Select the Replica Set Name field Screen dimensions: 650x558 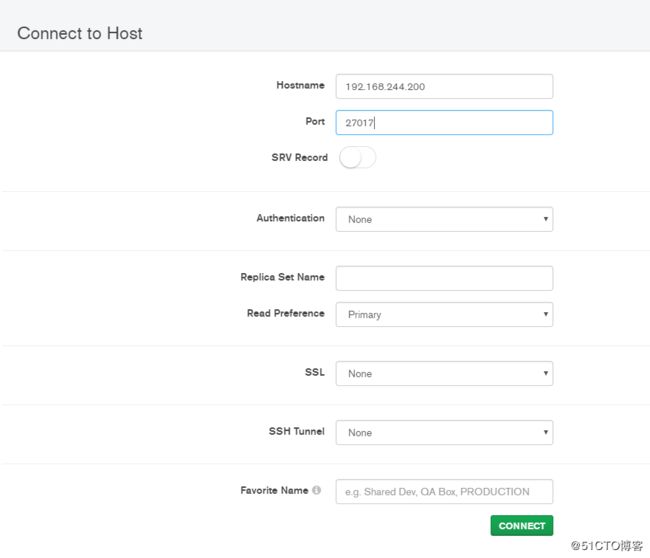coord(444,278)
